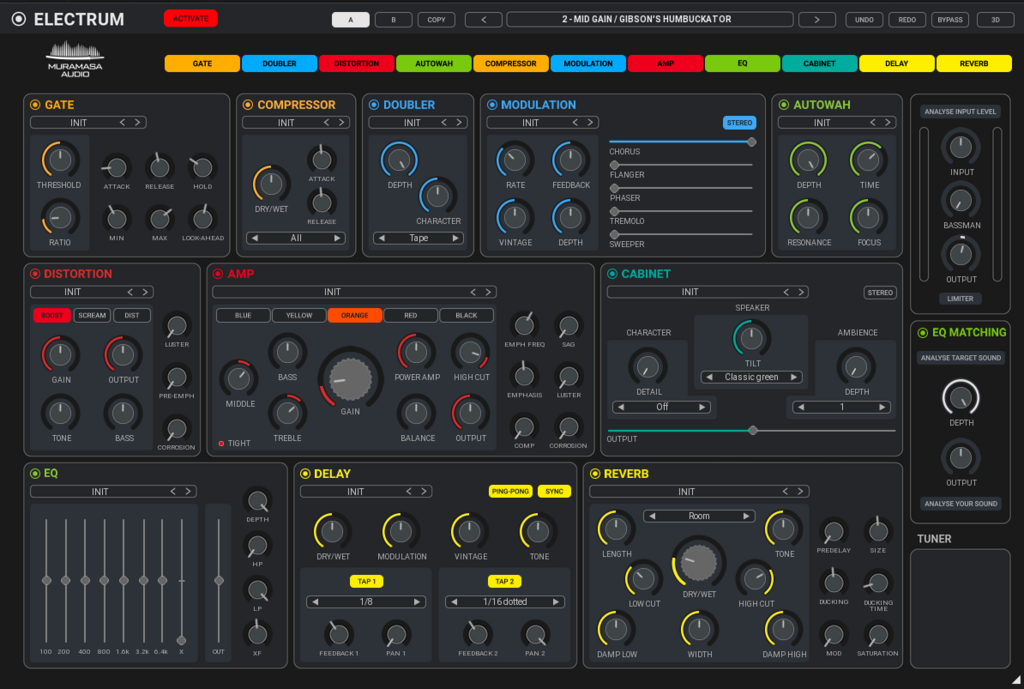1024x689 pixels.
Task: Select the BLACK amp channel
Action: pyautogui.click(x=466, y=315)
